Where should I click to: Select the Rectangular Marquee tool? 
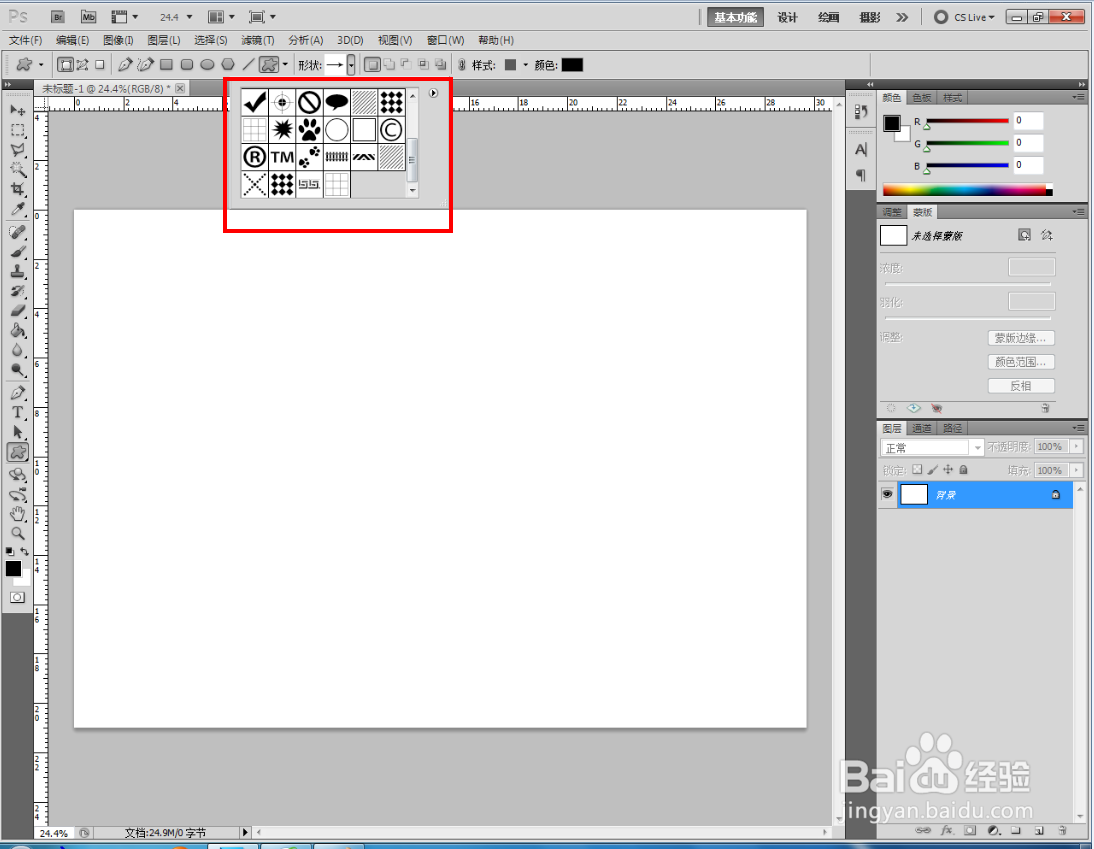click(17, 130)
